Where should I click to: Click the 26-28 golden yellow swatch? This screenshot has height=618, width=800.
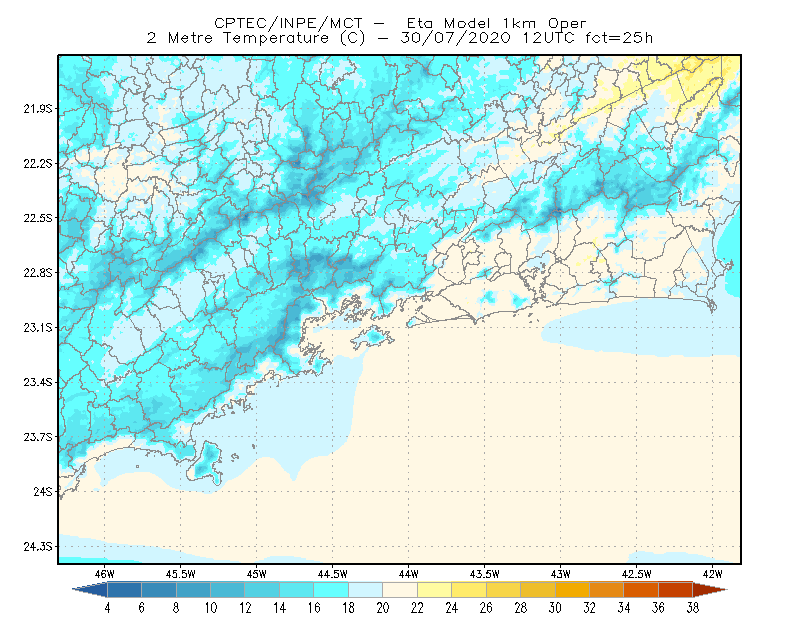point(503,590)
